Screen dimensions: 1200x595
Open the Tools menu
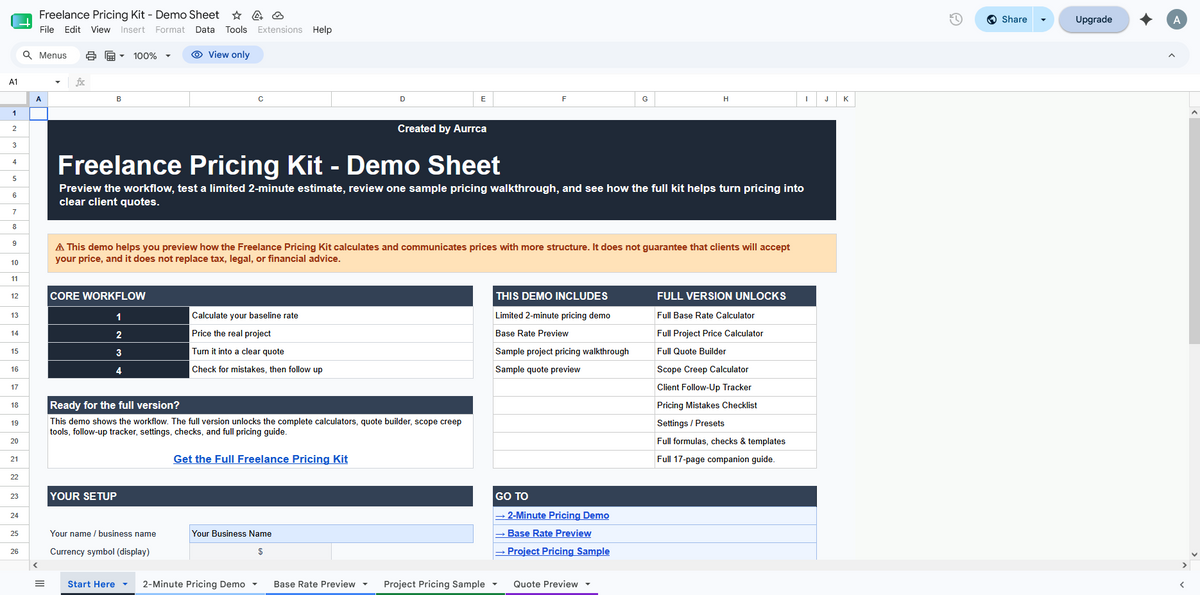click(236, 30)
